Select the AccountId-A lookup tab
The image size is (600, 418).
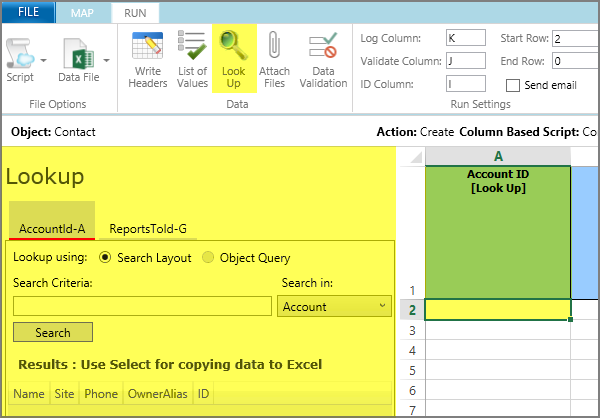coord(52,221)
